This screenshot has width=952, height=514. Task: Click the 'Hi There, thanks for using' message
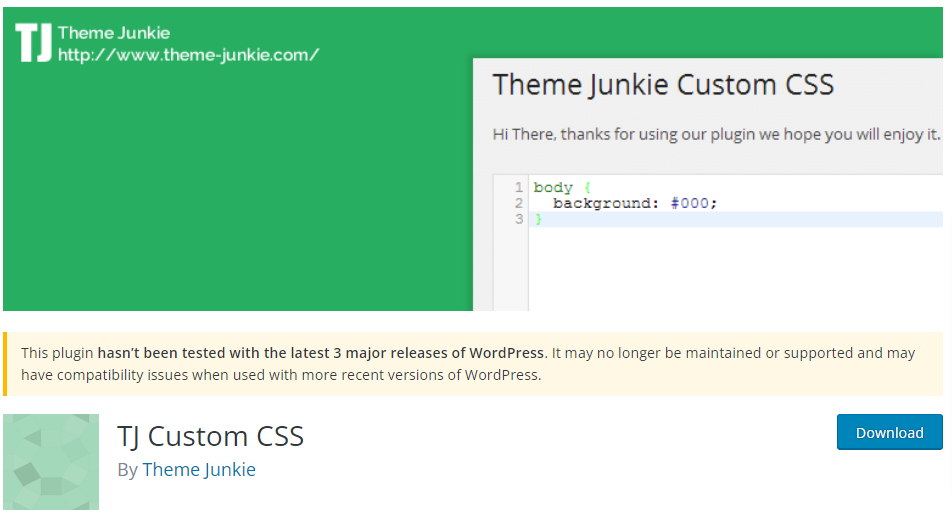coord(716,134)
